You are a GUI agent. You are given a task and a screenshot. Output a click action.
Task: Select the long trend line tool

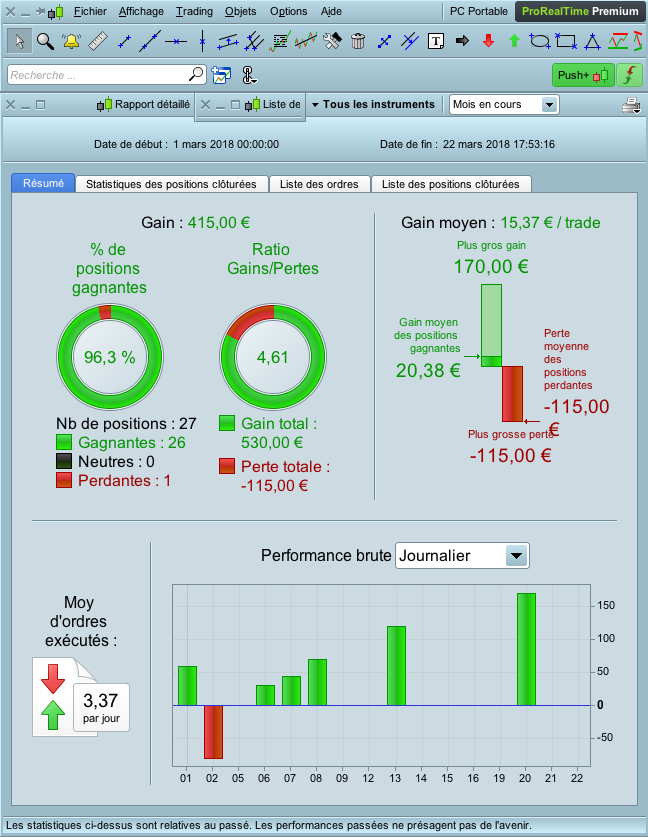tap(150, 41)
